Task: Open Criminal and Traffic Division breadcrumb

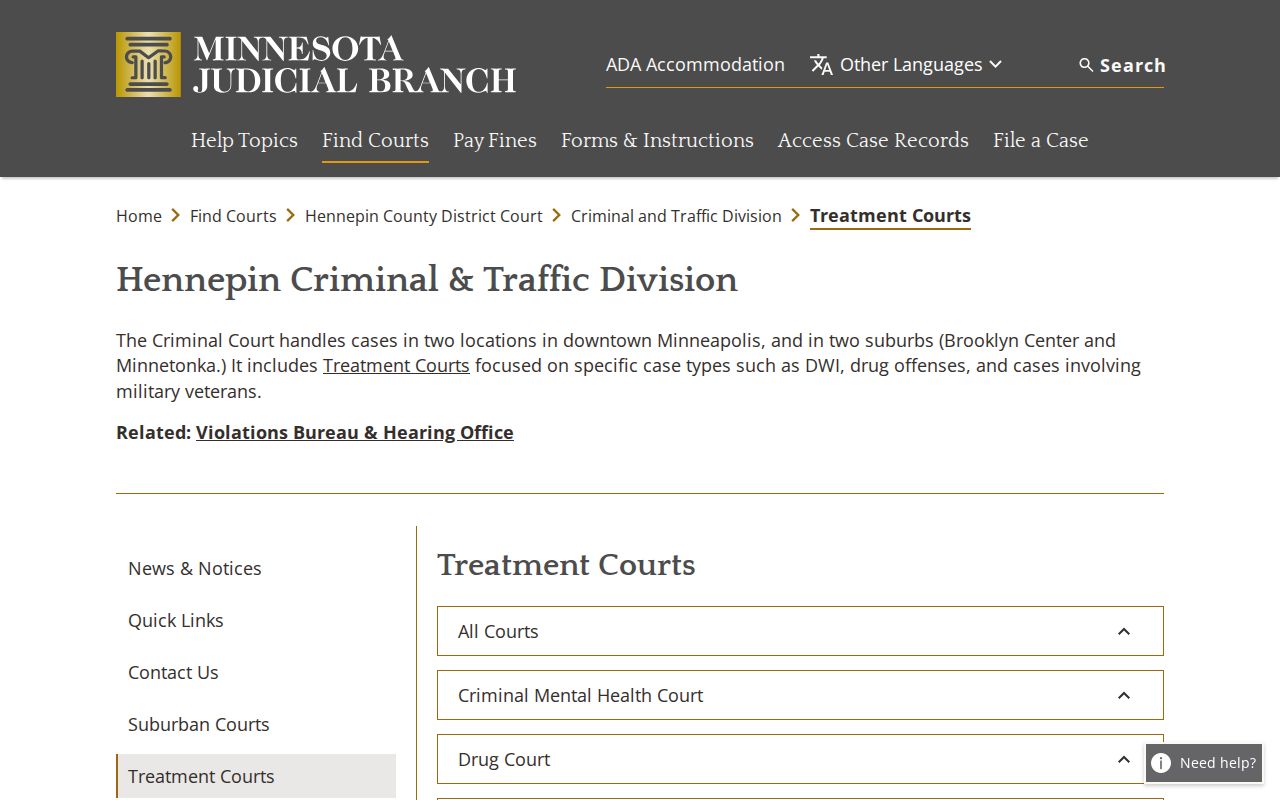Action: pyautogui.click(x=676, y=216)
